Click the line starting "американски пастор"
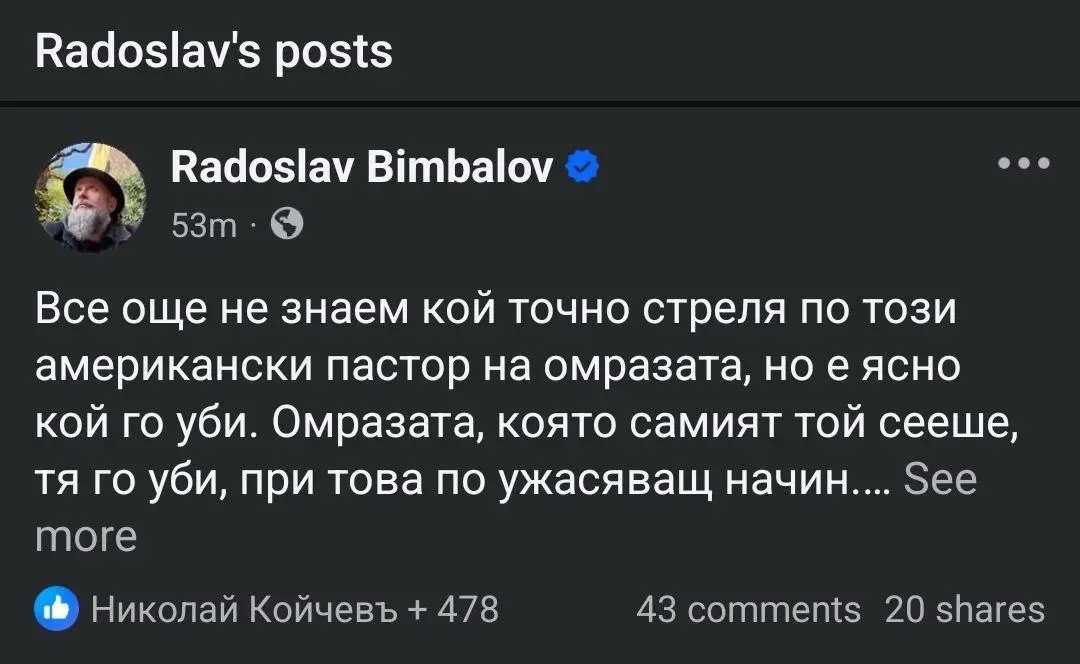 [496, 367]
